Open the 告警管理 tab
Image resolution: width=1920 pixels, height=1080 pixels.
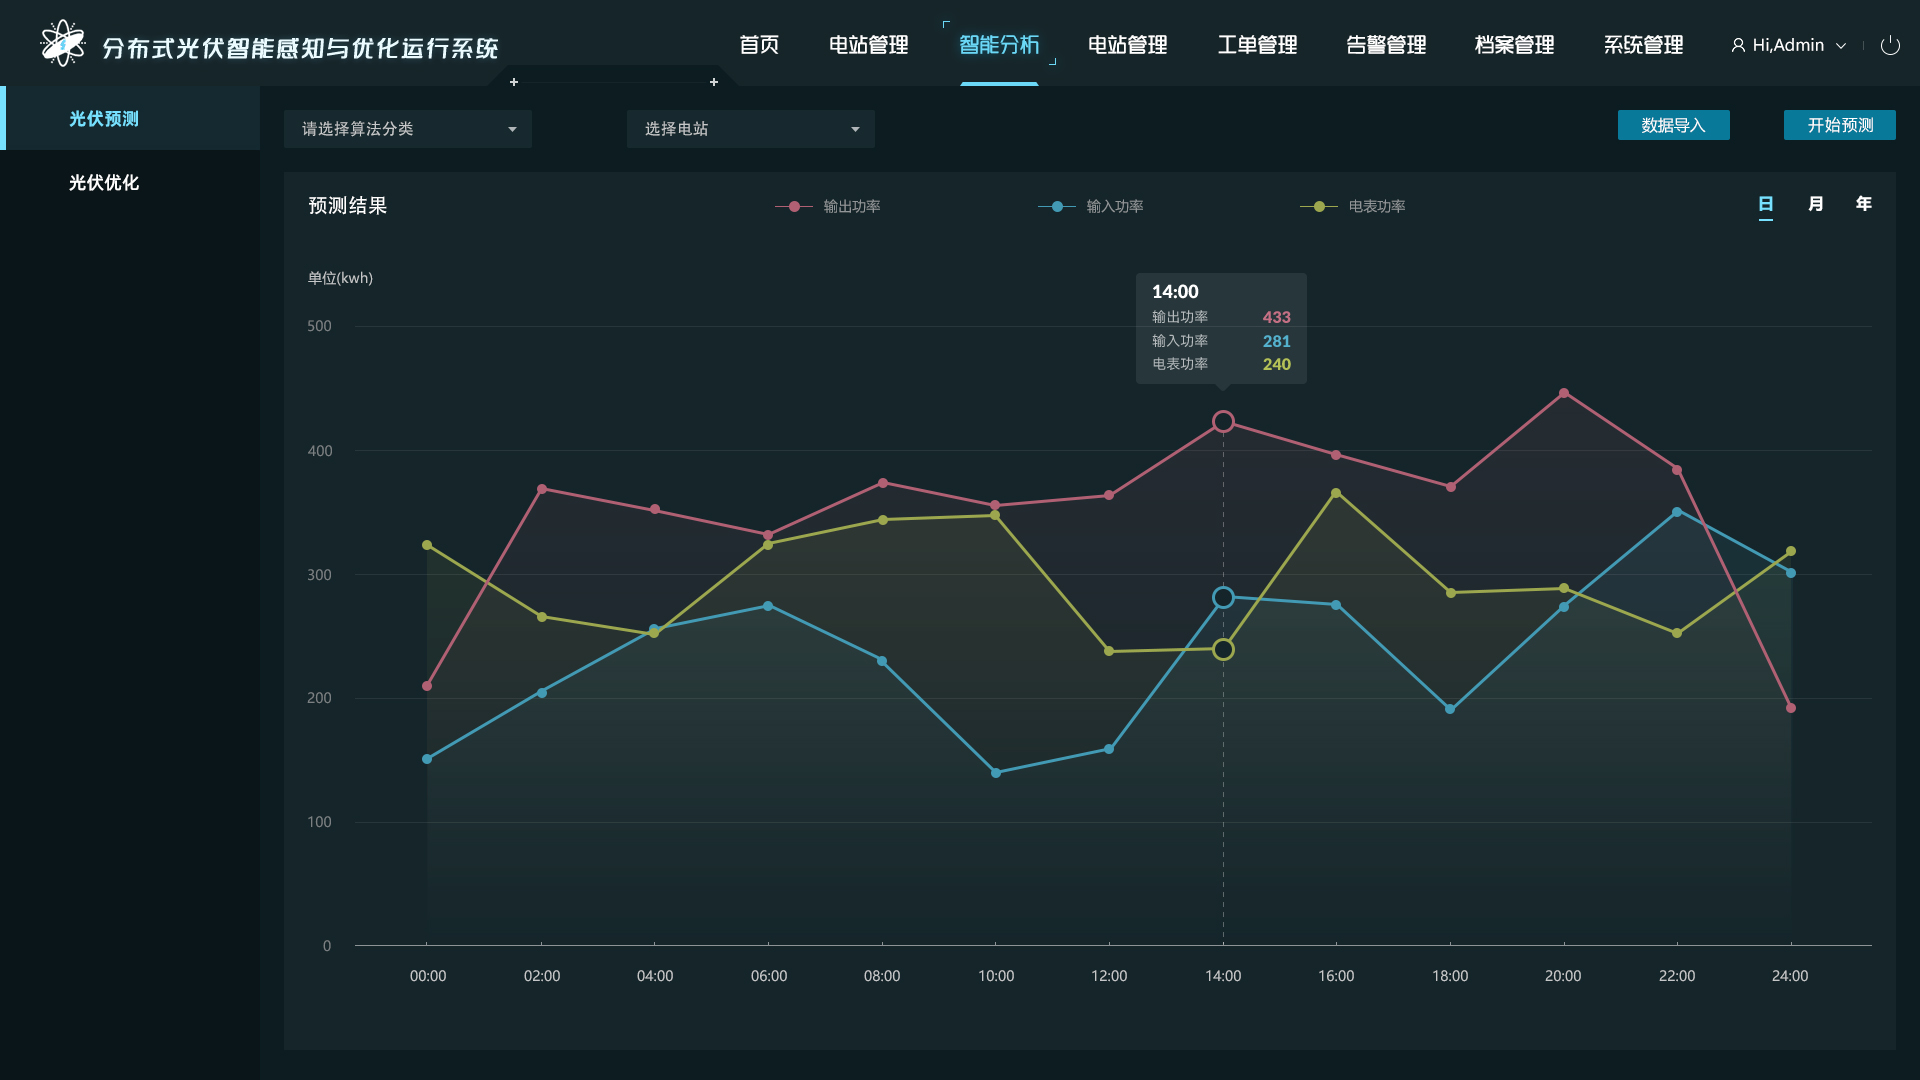1387,45
